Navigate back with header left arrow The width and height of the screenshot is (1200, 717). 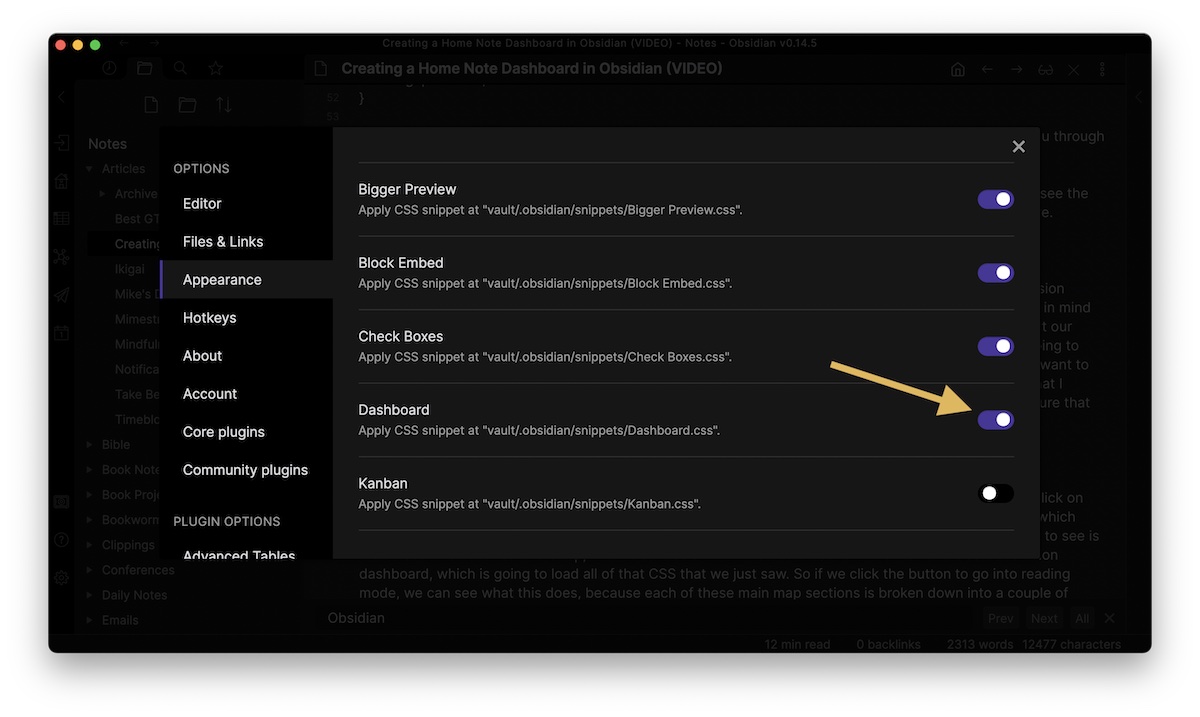(987, 69)
